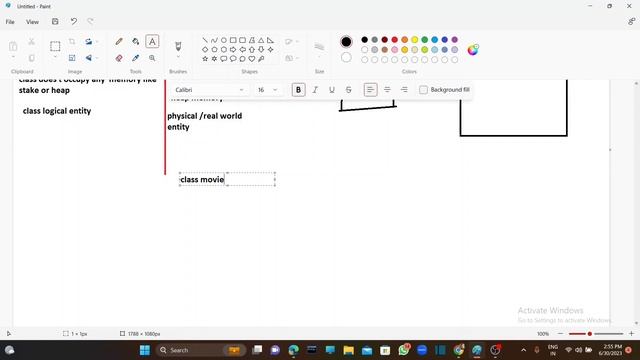The image size is (640, 360).
Task: Select the Pencil tool
Action: click(x=119, y=41)
